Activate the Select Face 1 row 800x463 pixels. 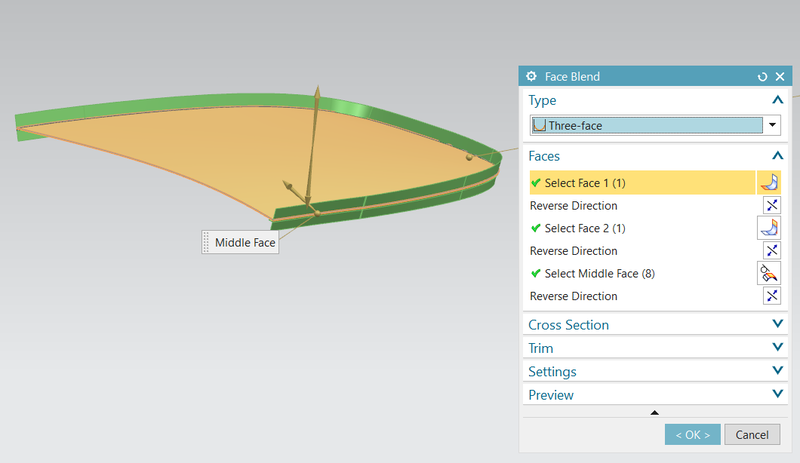(642, 183)
